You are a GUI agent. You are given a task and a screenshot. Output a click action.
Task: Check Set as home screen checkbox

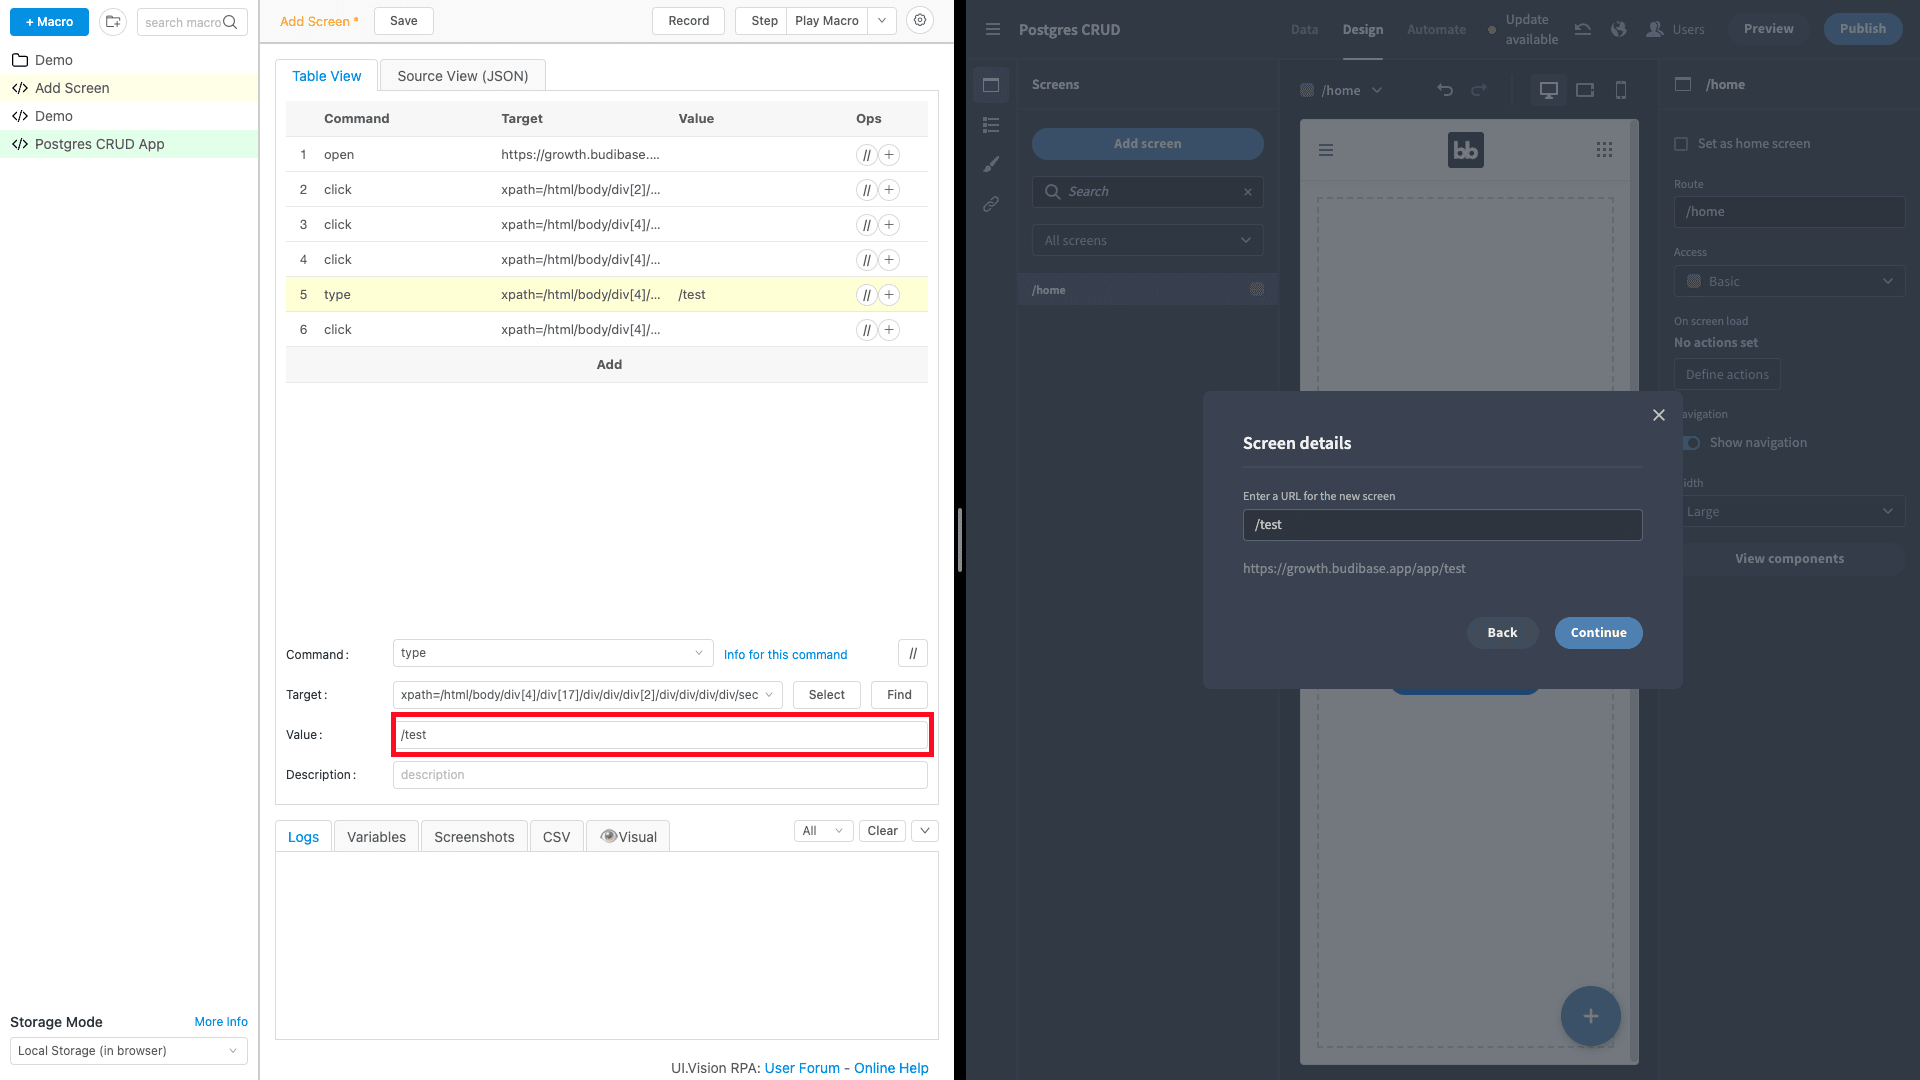click(1681, 144)
